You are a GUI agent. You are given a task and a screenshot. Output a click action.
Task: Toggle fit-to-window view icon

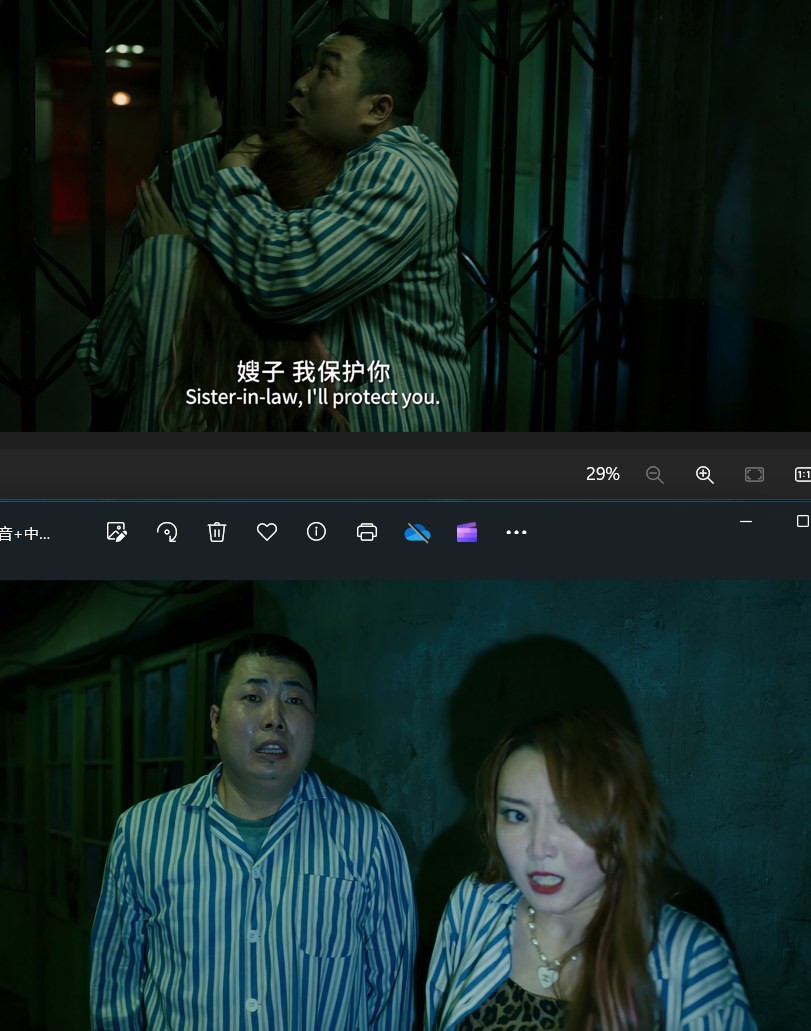tap(754, 475)
